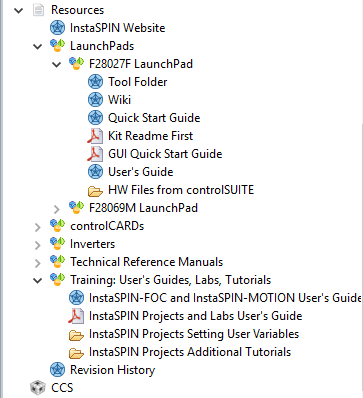Click the web icon beside Tool Folder
The image size is (363, 398).
pyautogui.click(x=95, y=82)
